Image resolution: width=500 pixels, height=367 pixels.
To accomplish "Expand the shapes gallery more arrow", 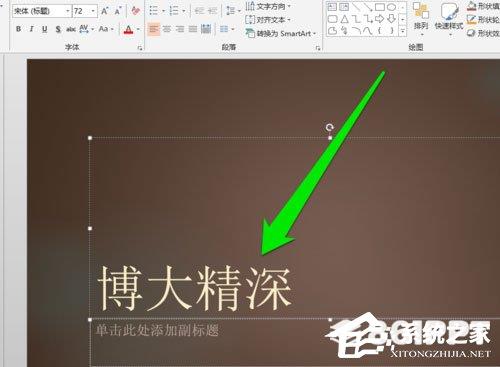I will point(403,31).
